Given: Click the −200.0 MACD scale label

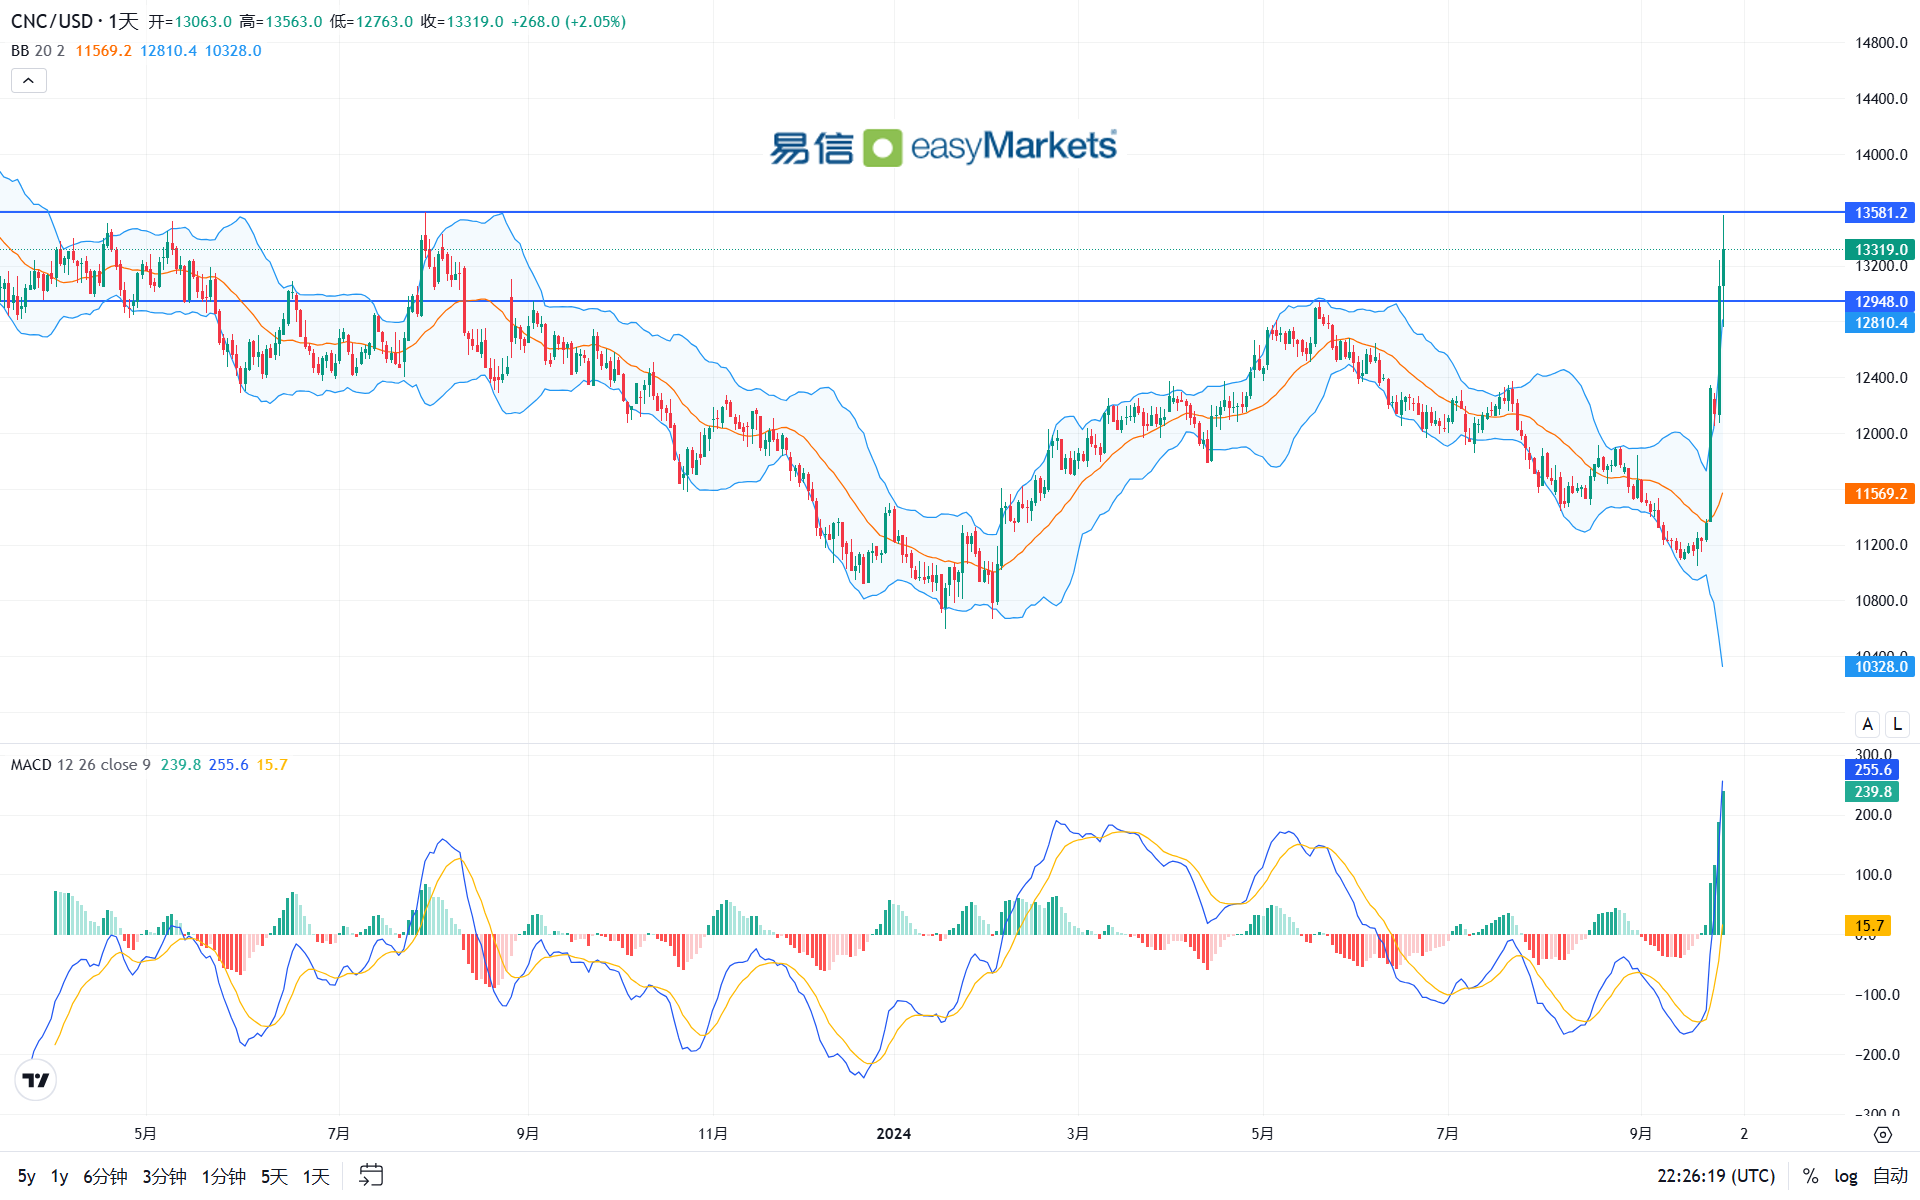Looking at the screenshot, I should point(1876,1055).
